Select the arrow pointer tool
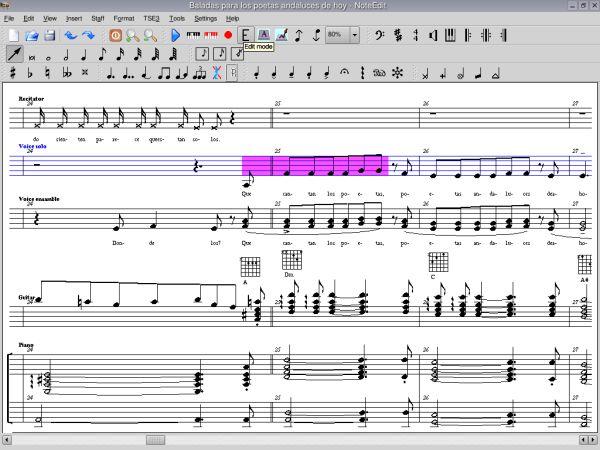Screen dimensions: 600x450 15,54
